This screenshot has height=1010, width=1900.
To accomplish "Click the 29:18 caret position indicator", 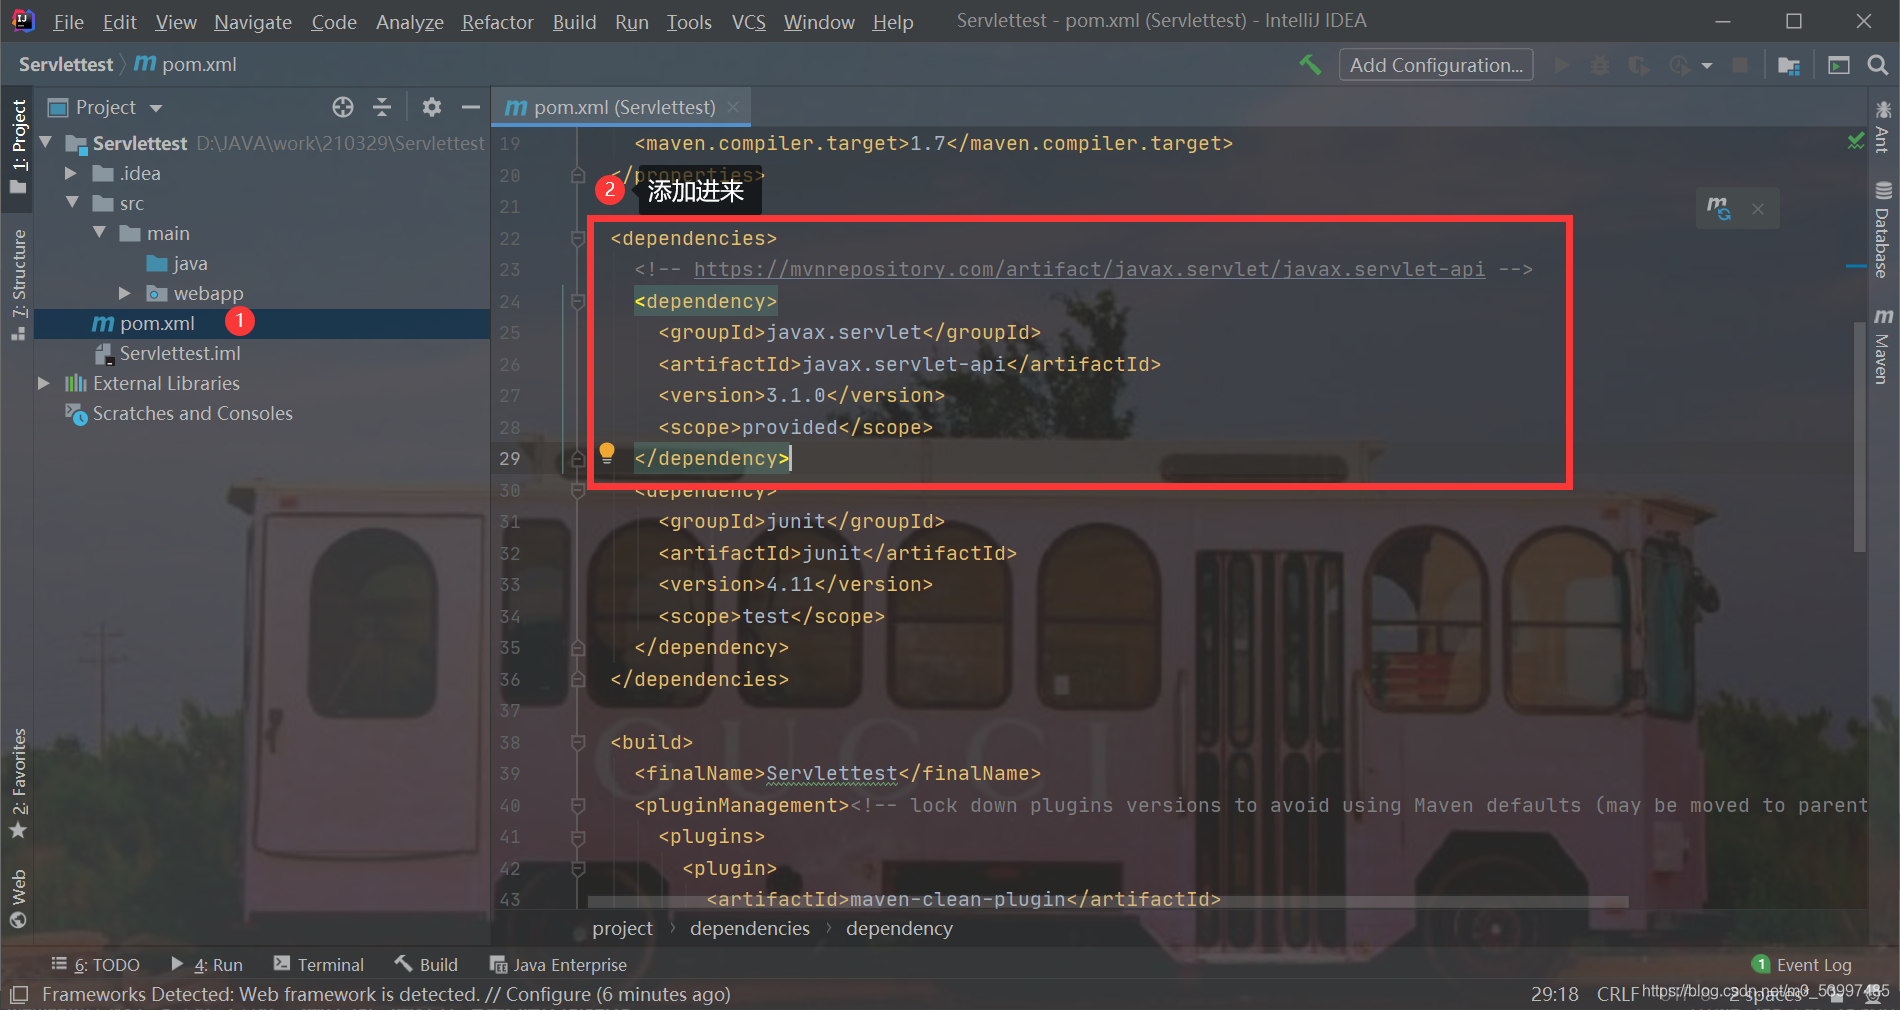I will (1554, 994).
